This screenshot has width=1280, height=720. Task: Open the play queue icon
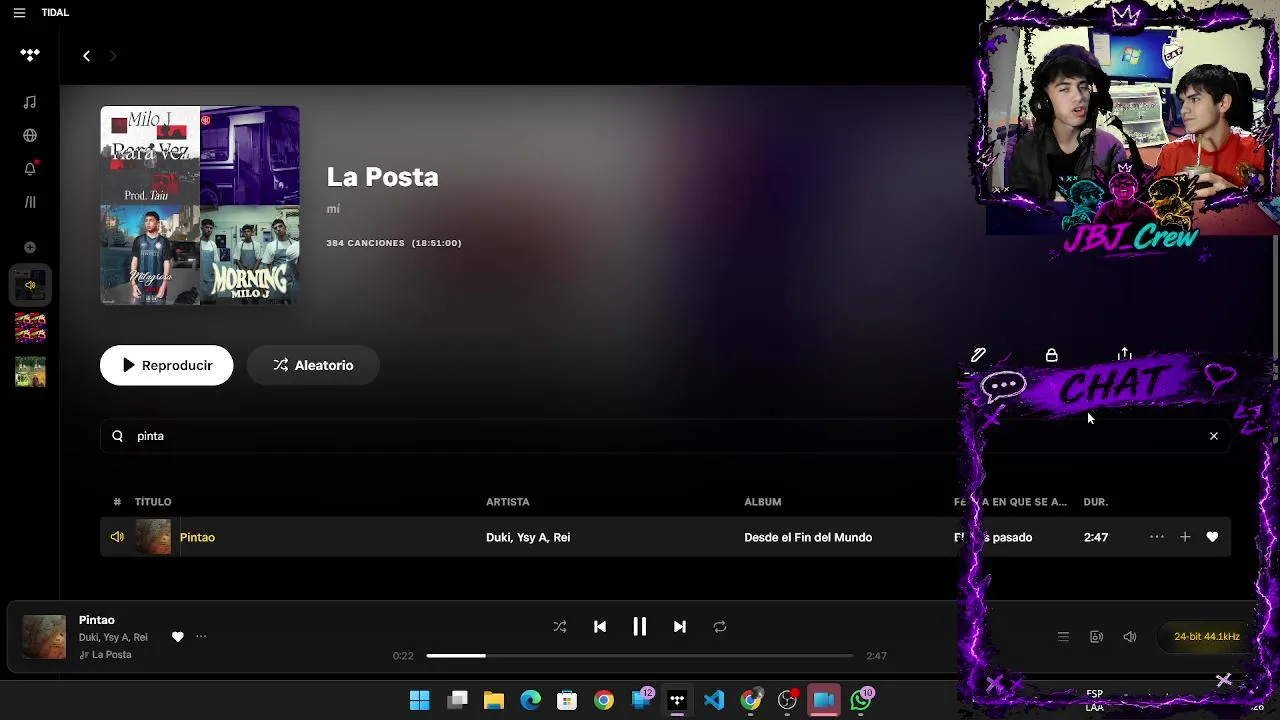click(x=1063, y=637)
